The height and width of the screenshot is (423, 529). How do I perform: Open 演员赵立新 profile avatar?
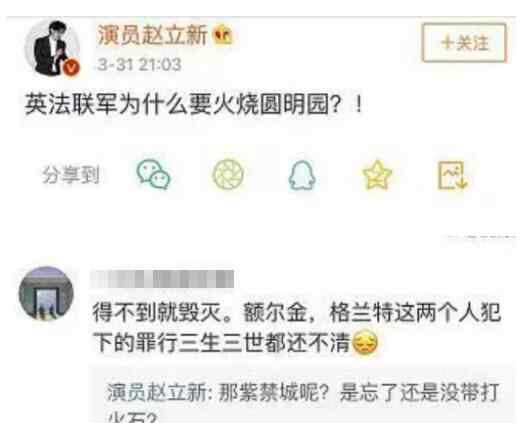coord(53,48)
